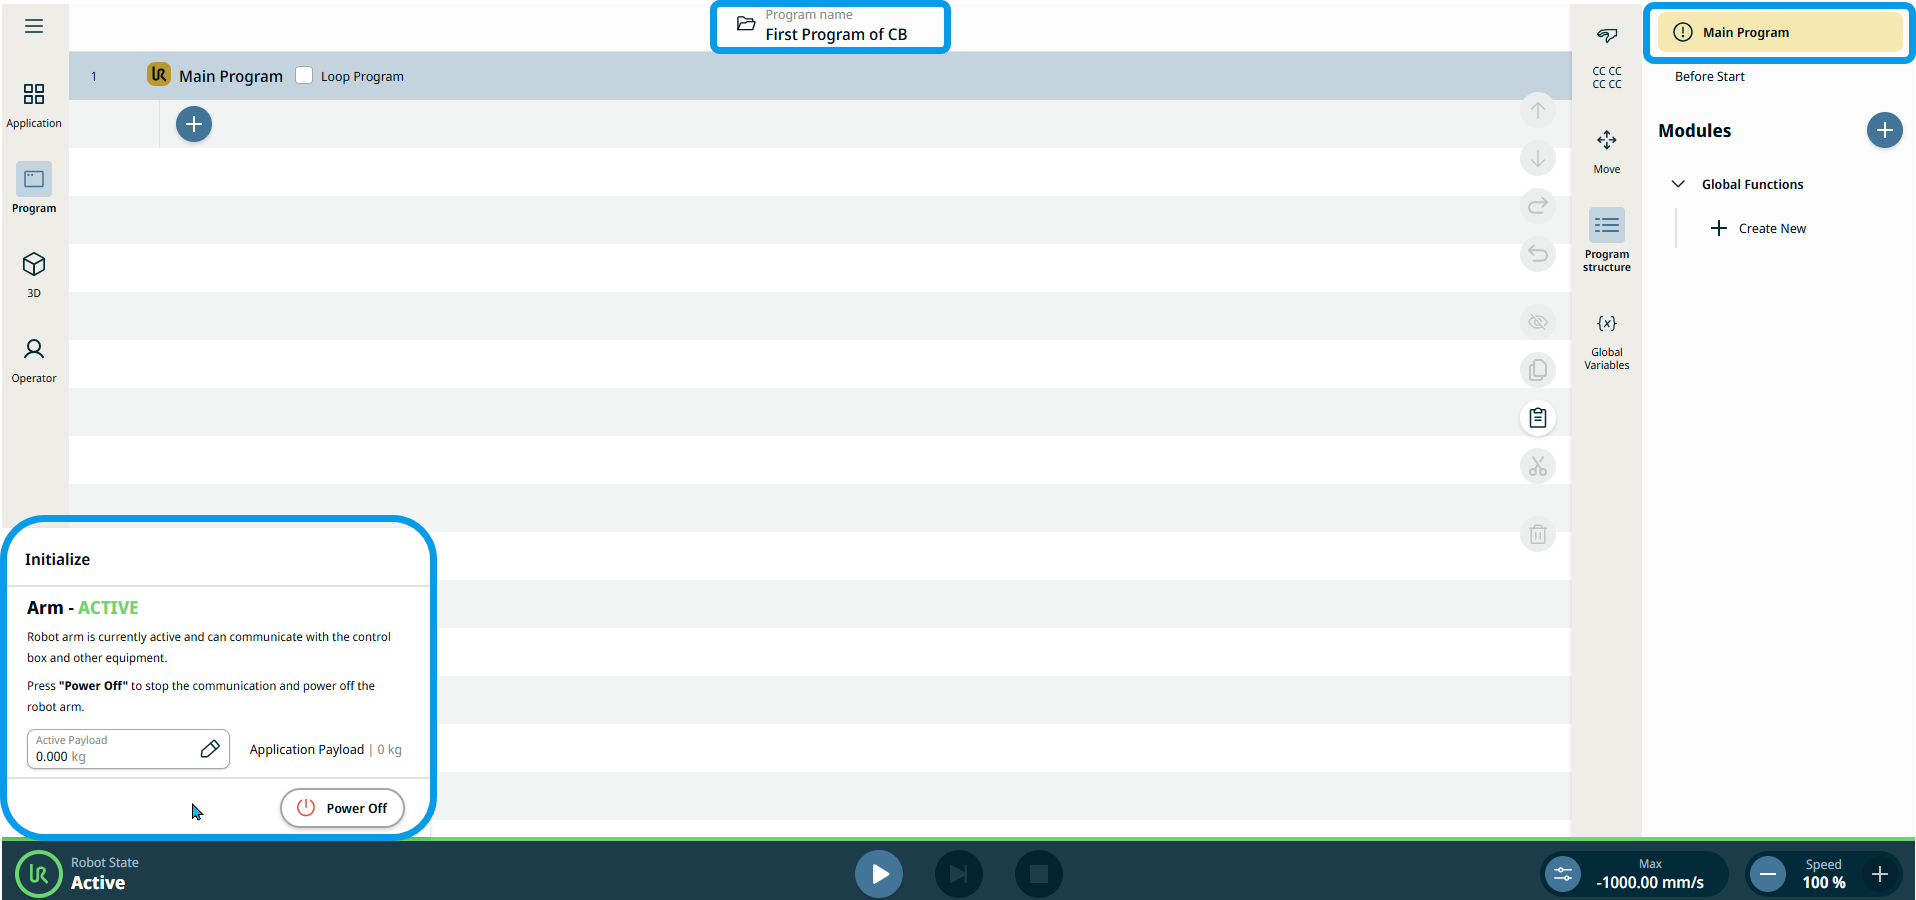Decrease speed with the minus button
This screenshot has height=900, width=1916.
[1767, 874]
